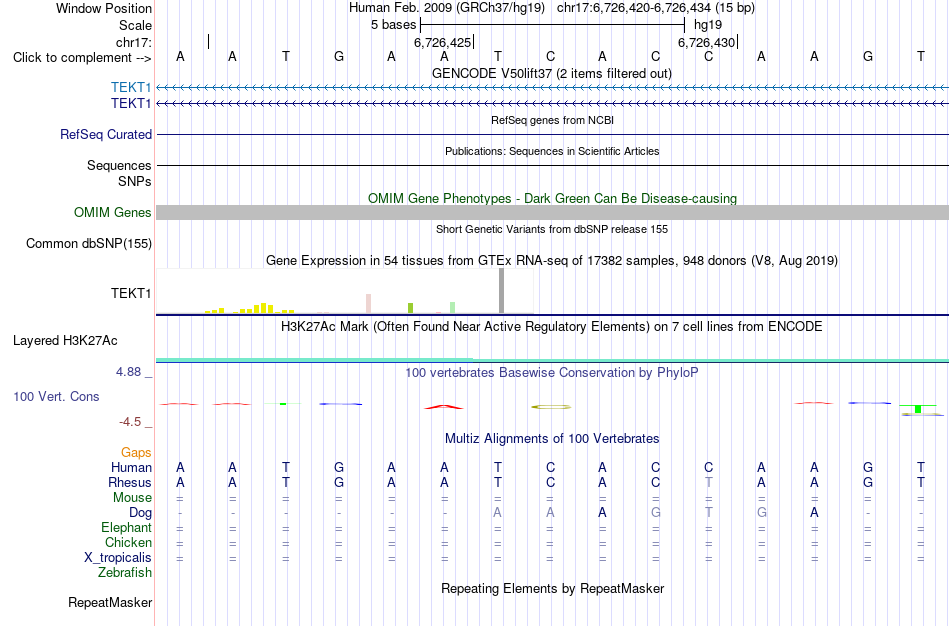Open the GENCODE V50lift37 track title

(551, 73)
